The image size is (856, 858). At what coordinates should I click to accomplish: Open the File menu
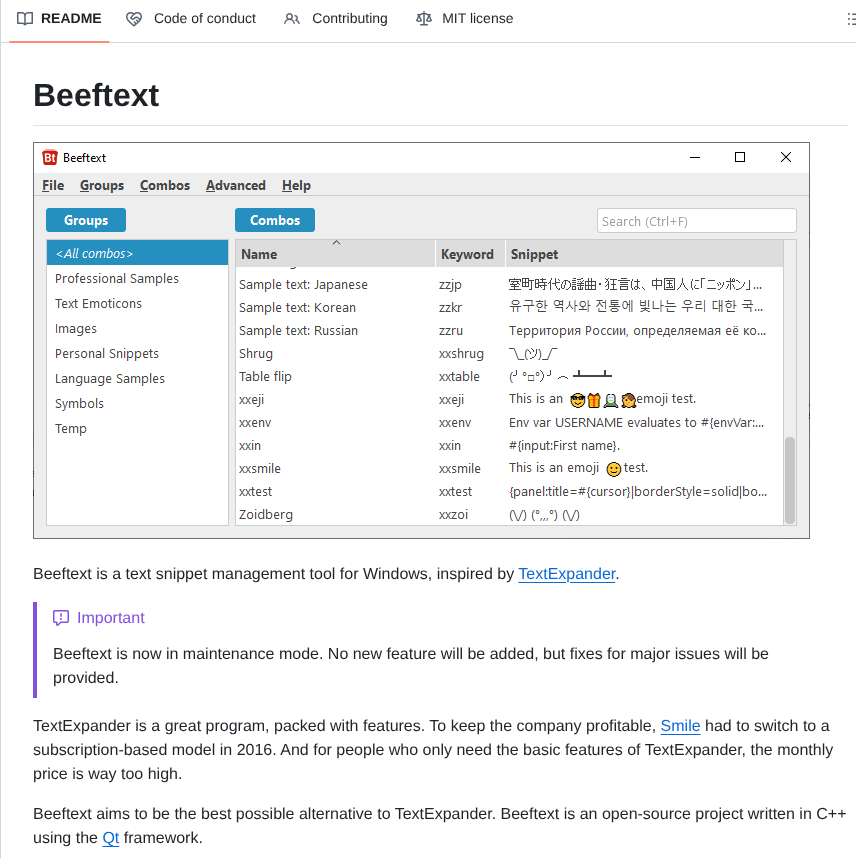(52, 185)
